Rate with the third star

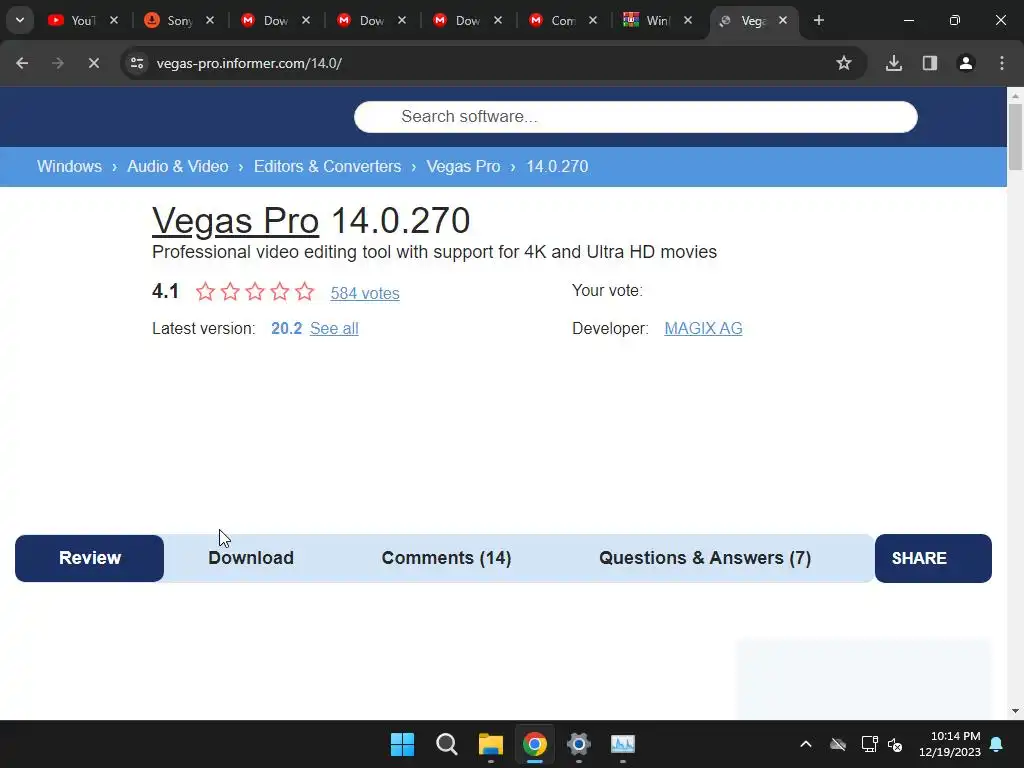[x=255, y=291]
